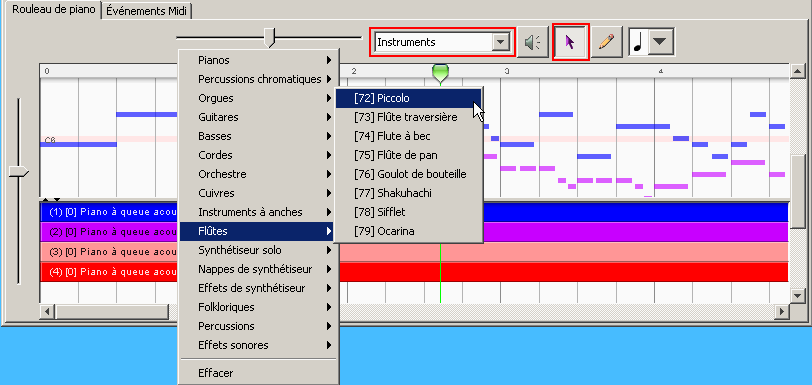
Task: Open the Percussions category
Action: pos(258,326)
